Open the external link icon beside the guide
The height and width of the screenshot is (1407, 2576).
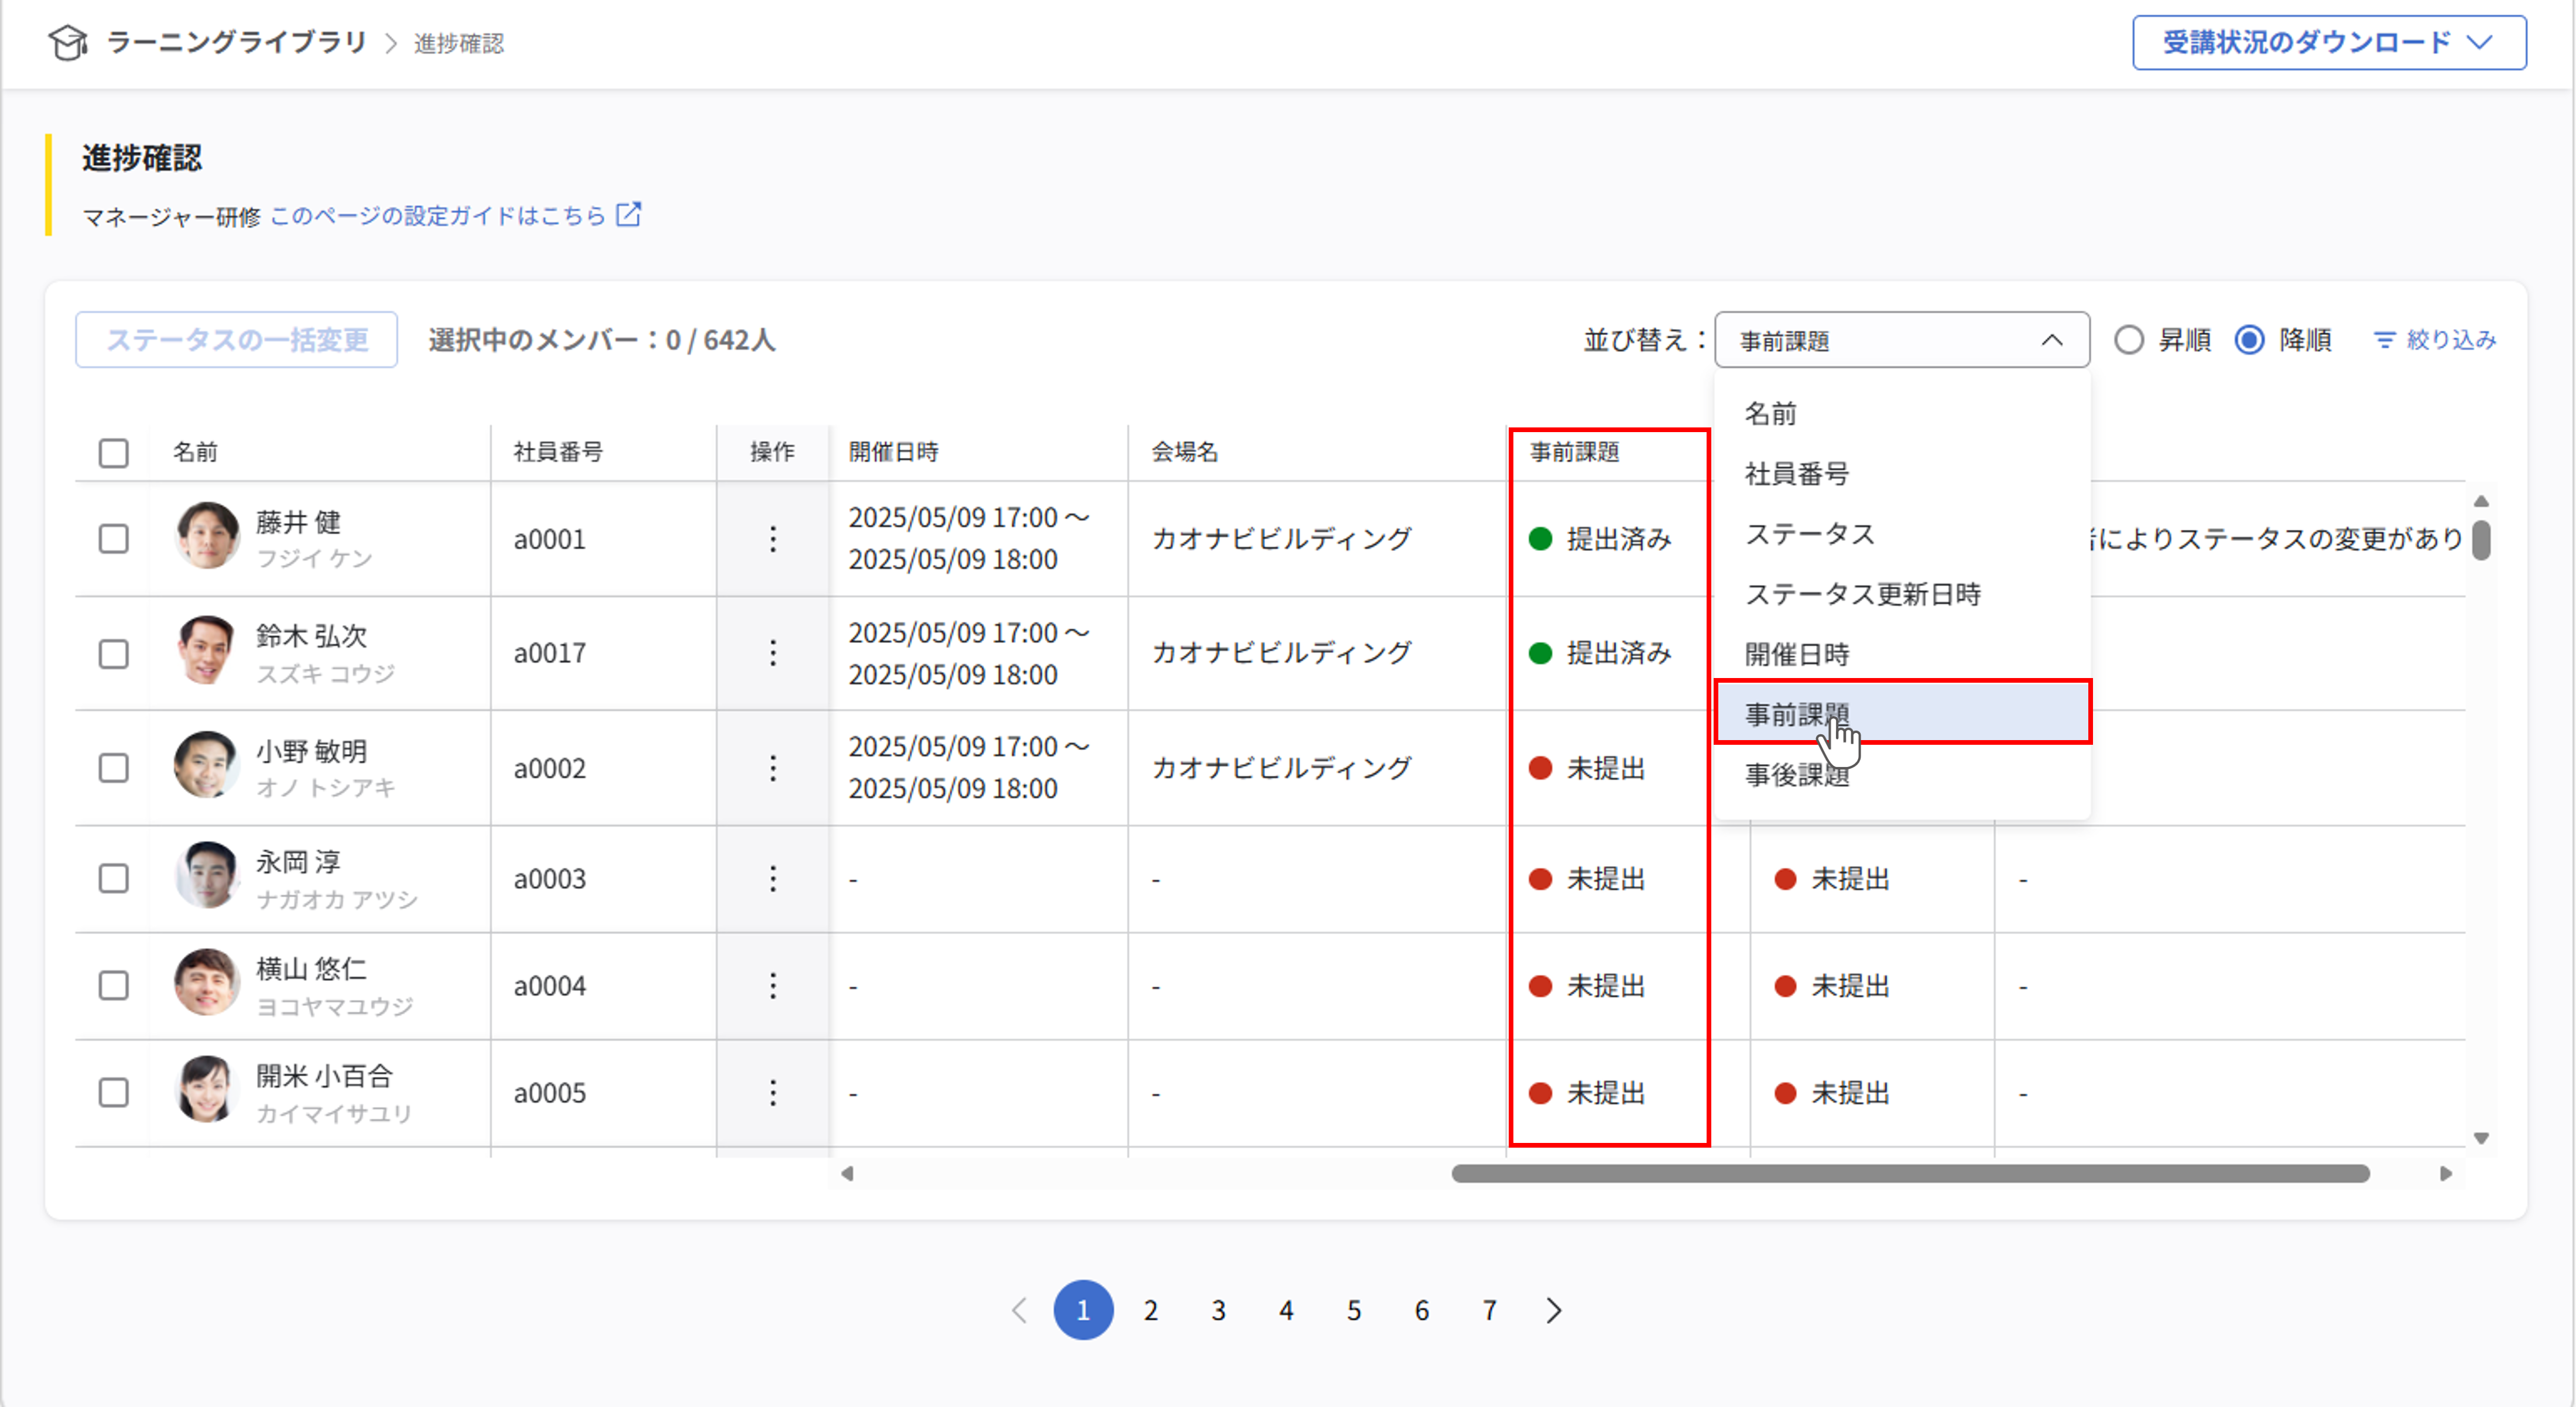tap(628, 215)
